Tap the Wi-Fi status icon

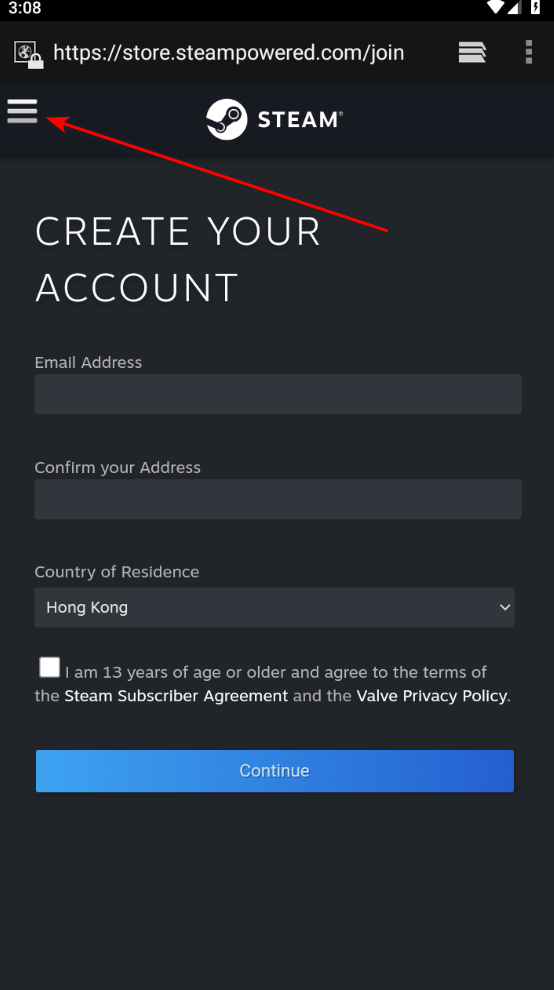tap(496, 7)
